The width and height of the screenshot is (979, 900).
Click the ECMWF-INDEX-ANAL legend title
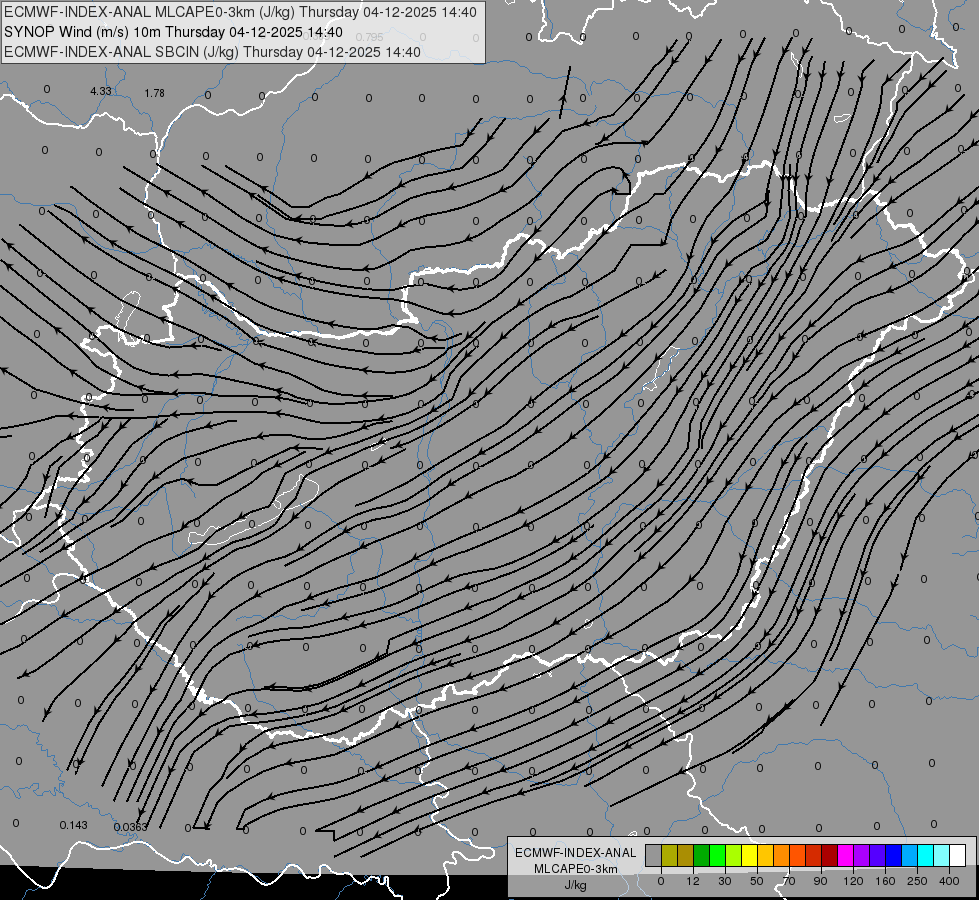pos(576,853)
